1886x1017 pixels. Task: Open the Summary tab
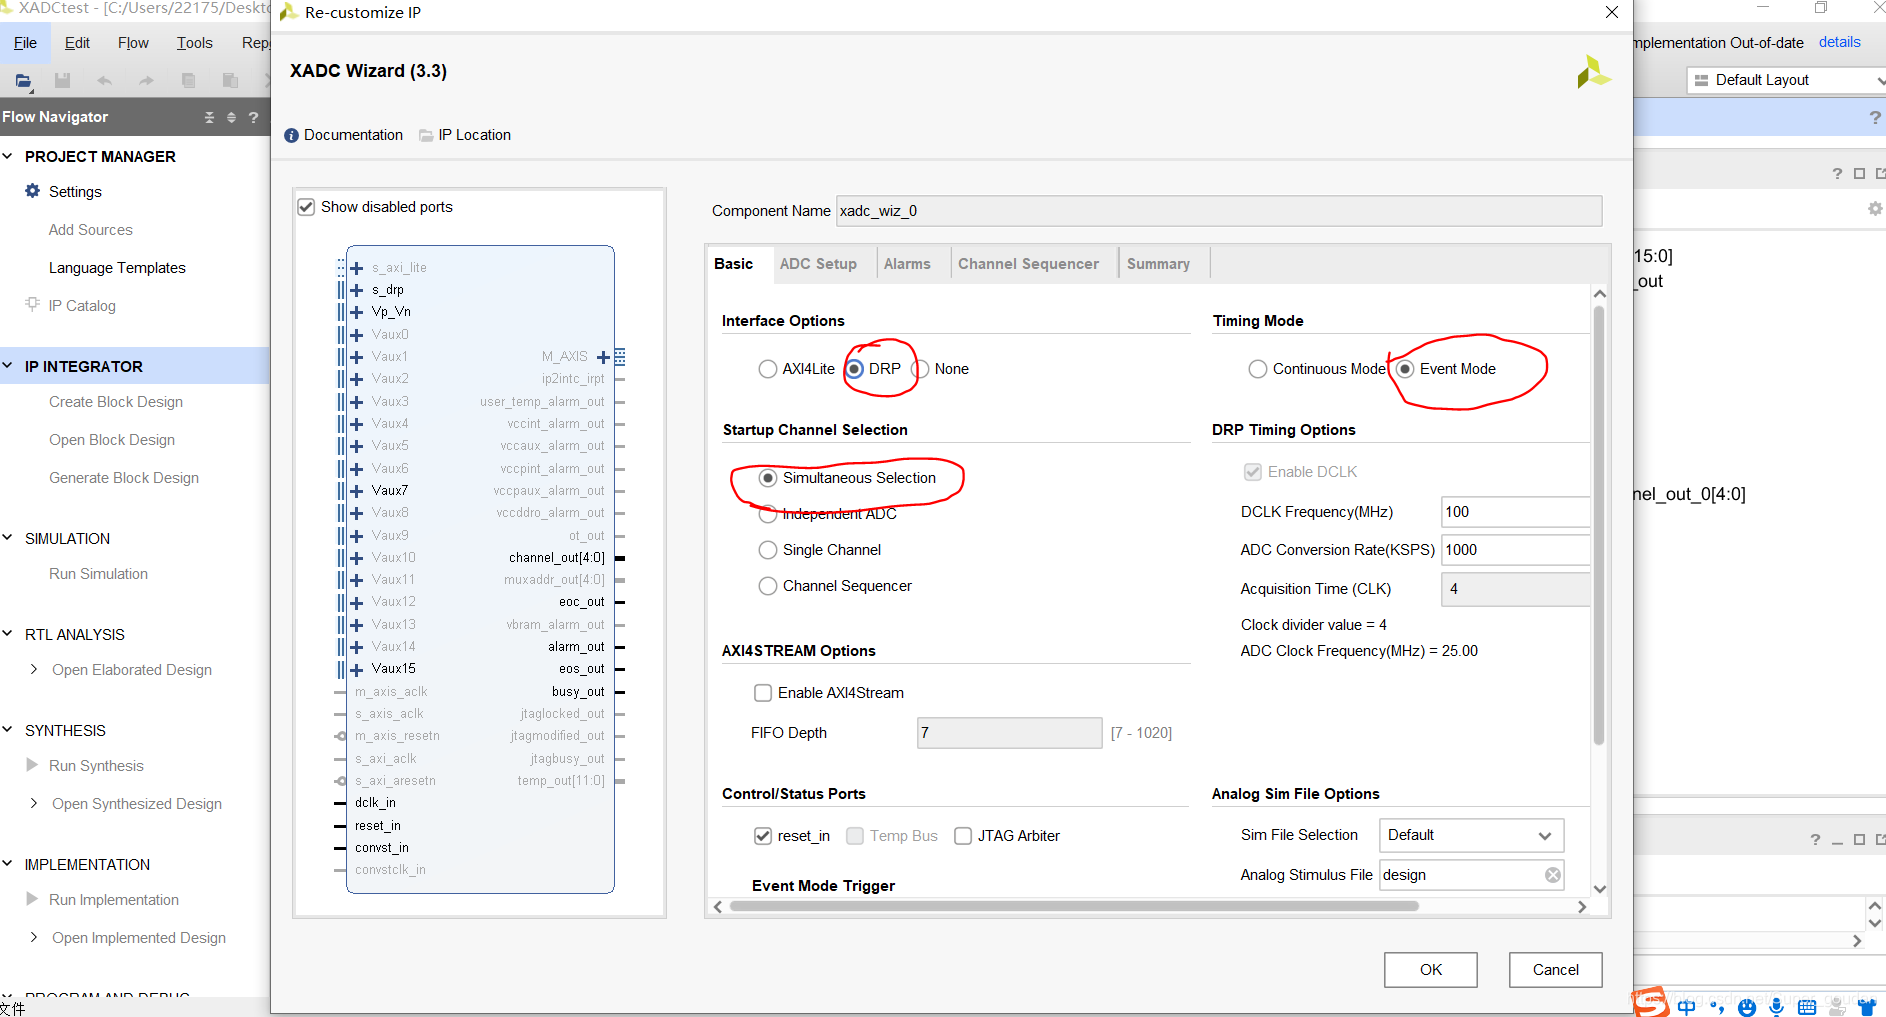(1158, 264)
